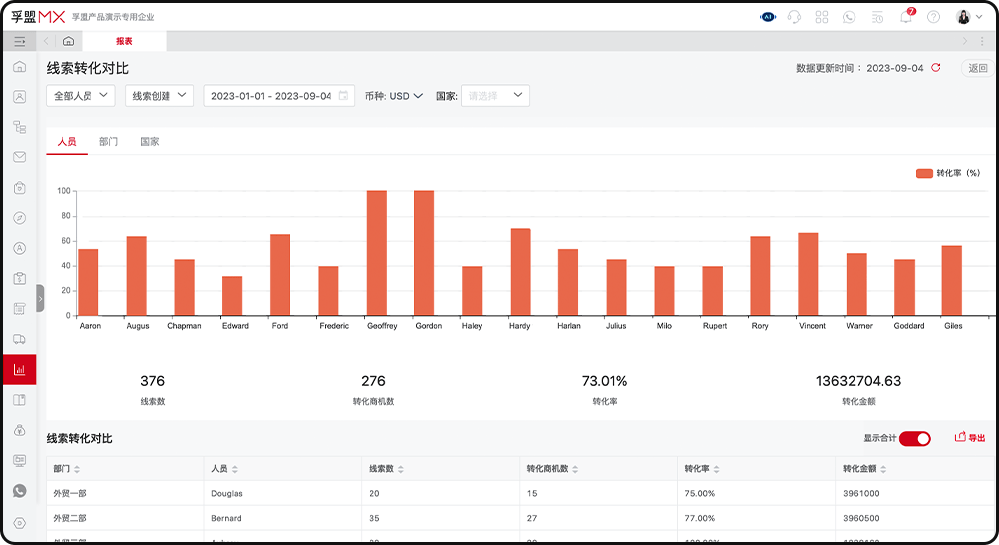Click the WhatsApp icon in top bar
The width and height of the screenshot is (999, 545).
coord(849,17)
